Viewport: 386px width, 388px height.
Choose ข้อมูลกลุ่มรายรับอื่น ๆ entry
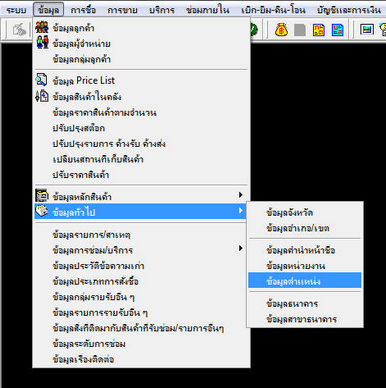tap(141, 297)
